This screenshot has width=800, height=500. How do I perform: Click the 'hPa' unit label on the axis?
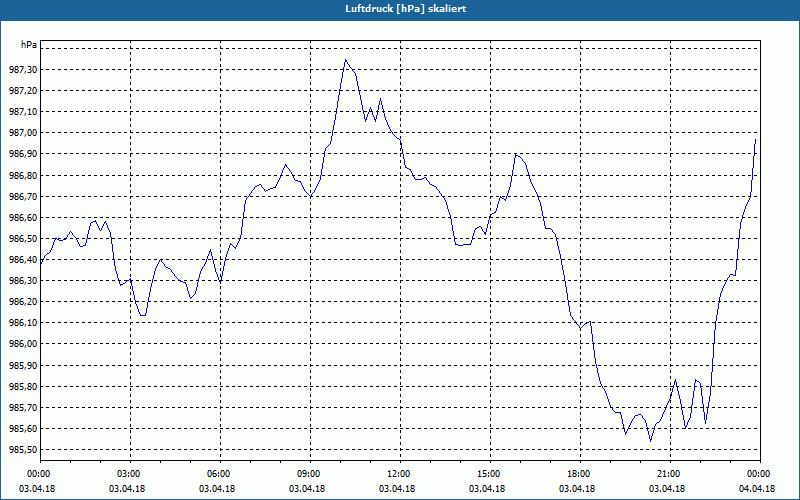pos(29,44)
